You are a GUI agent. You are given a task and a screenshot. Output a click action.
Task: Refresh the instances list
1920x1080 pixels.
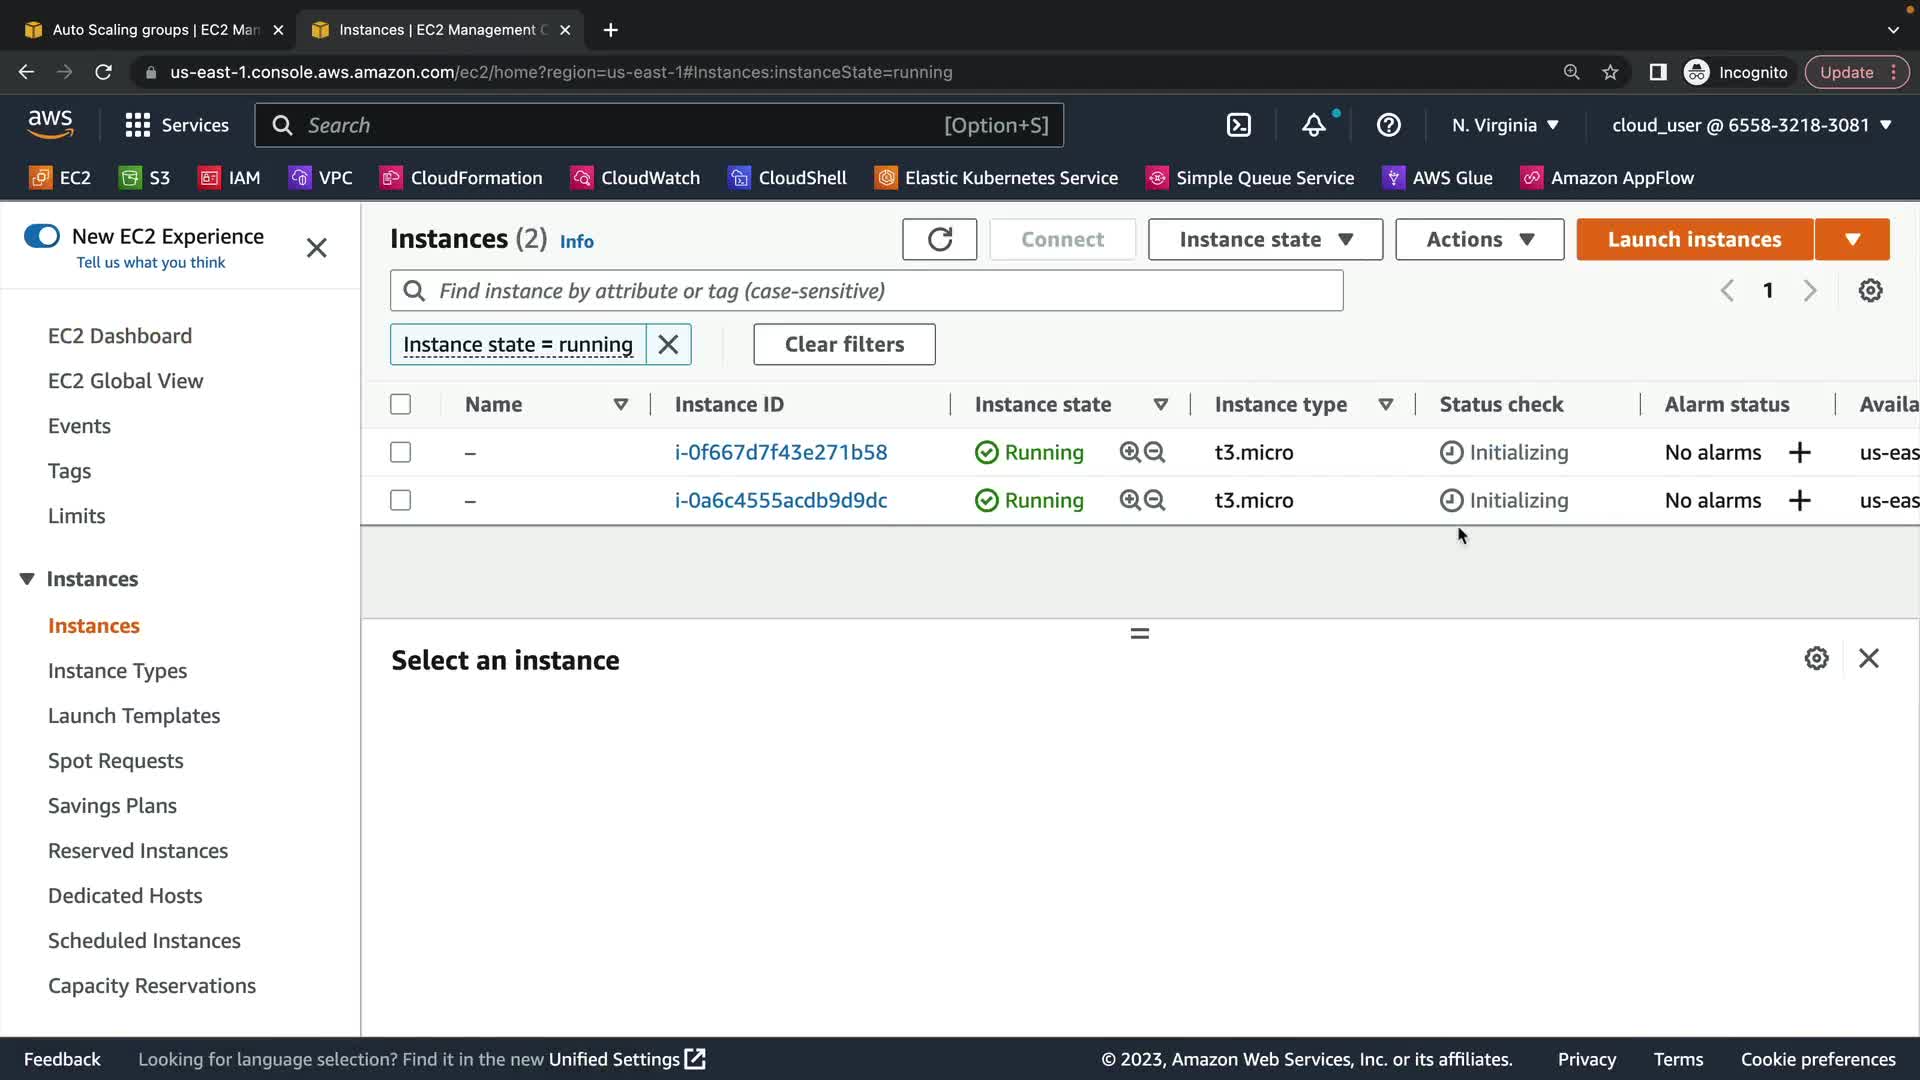[939, 240]
